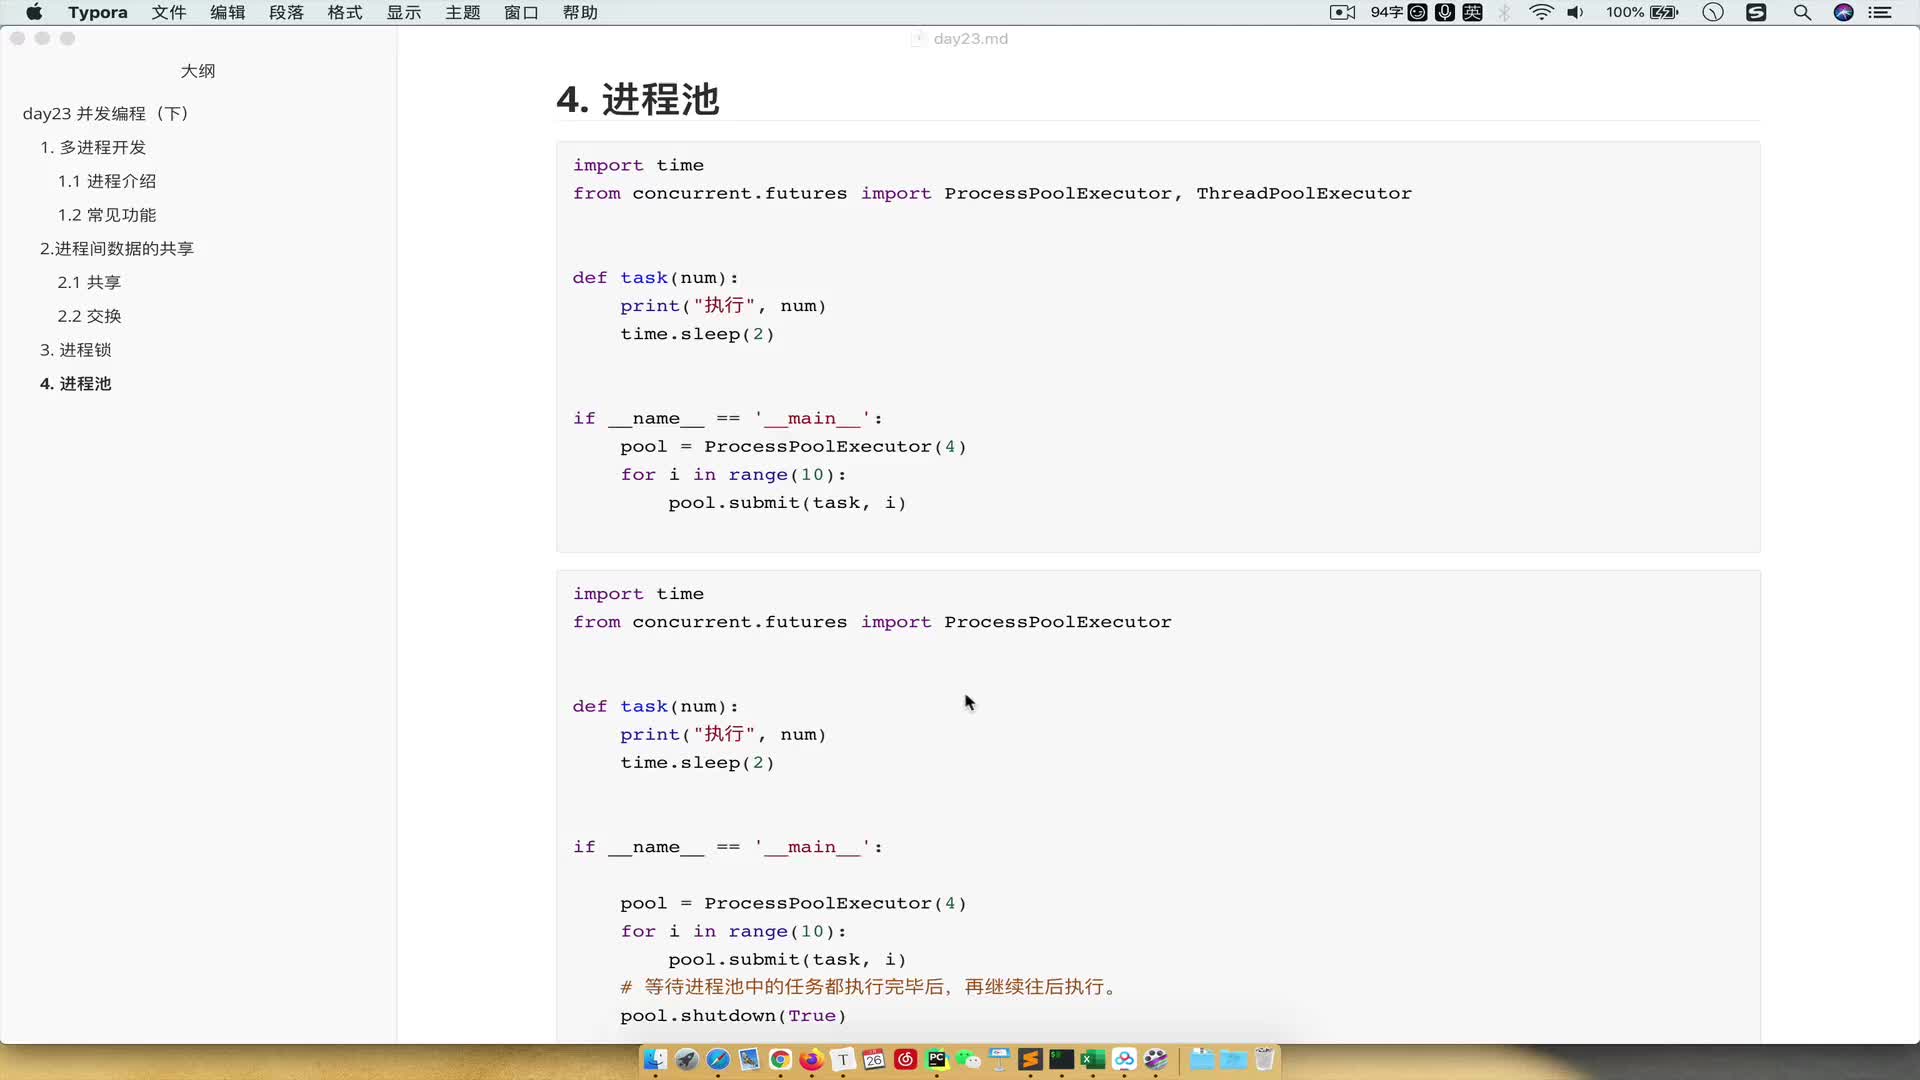Image resolution: width=1920 pixels, height=1080 pixels.
Task: Open the Typora application menu
Action: (97, 12)
